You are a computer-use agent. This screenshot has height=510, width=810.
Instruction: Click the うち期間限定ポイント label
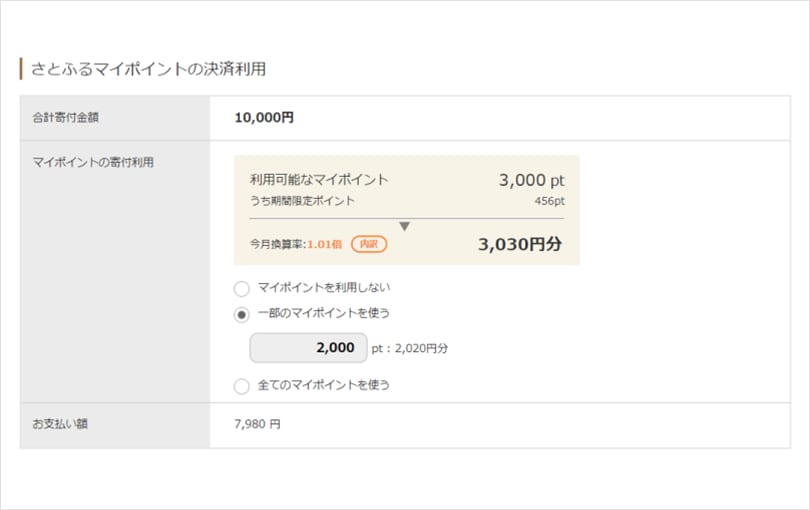(302, 201)
